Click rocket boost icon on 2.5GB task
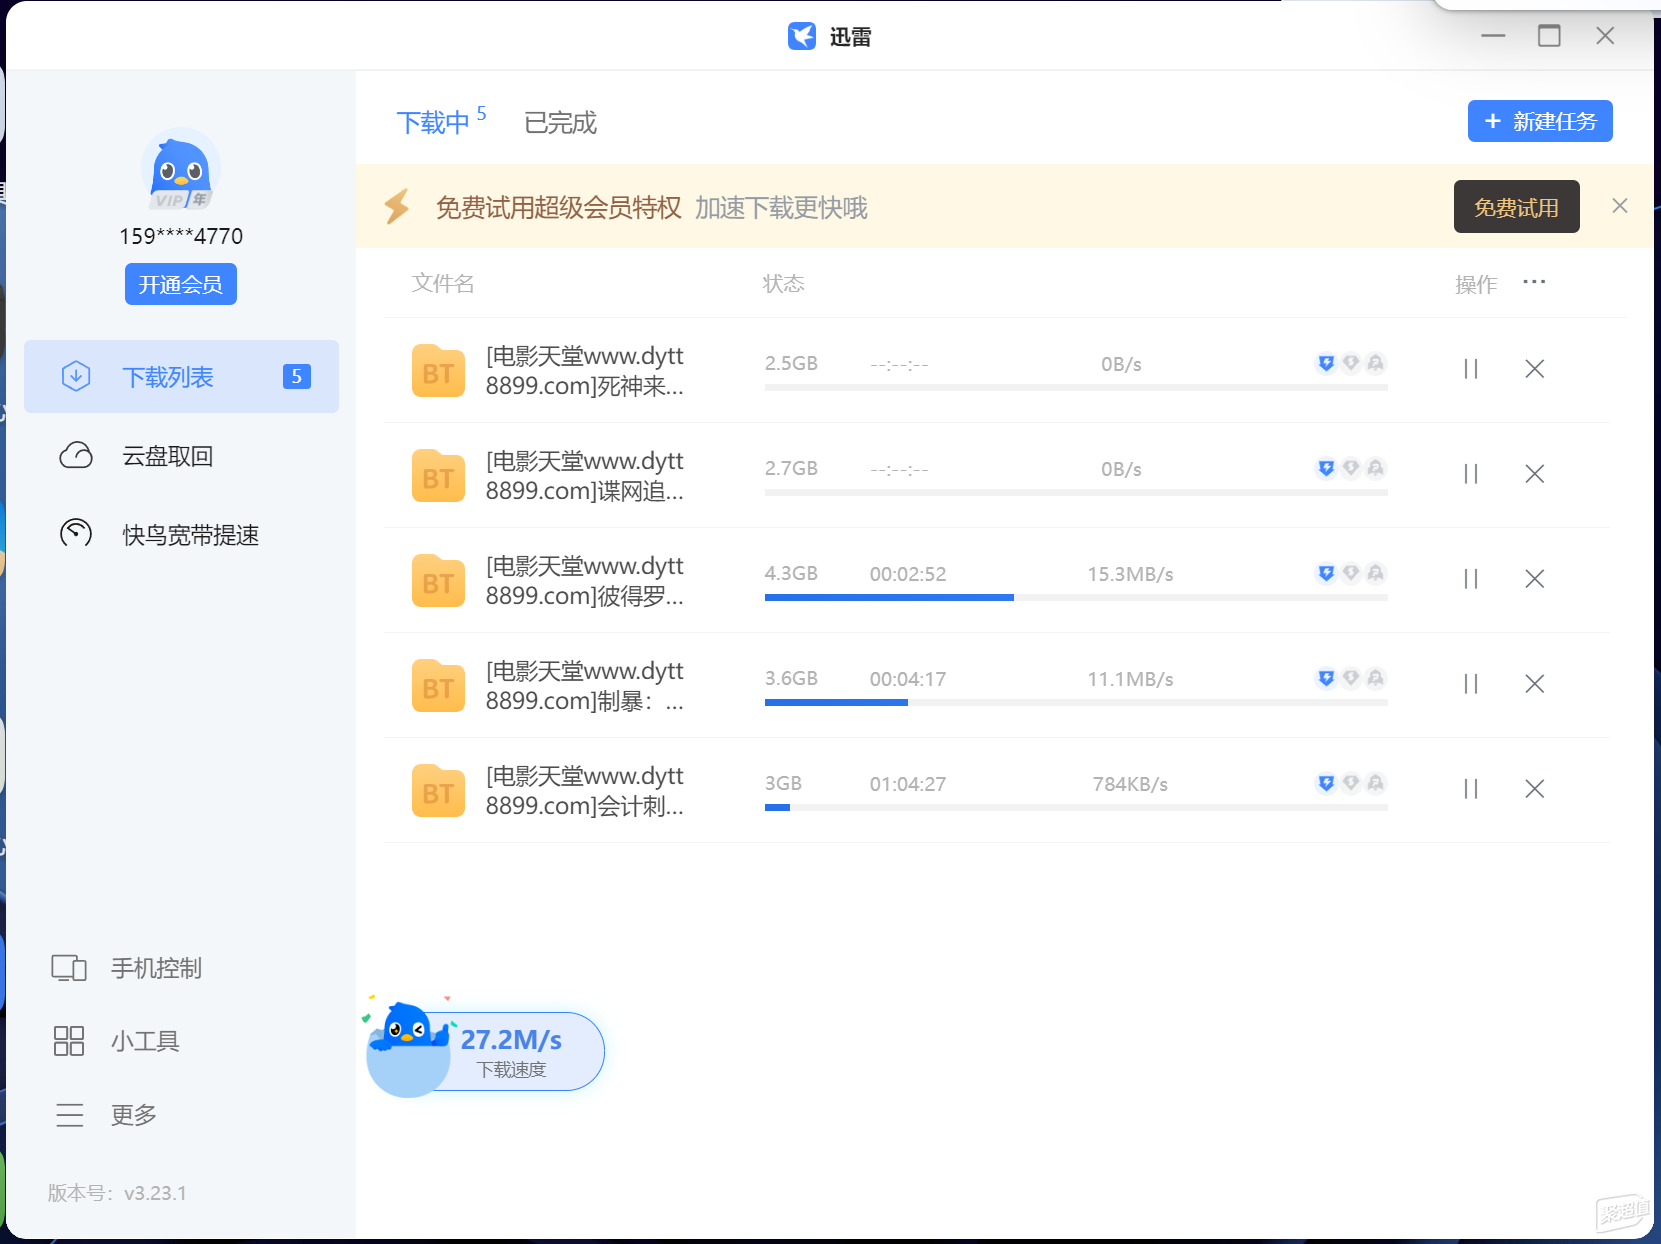The image size is (1661, 1244). coord(1376,363)
